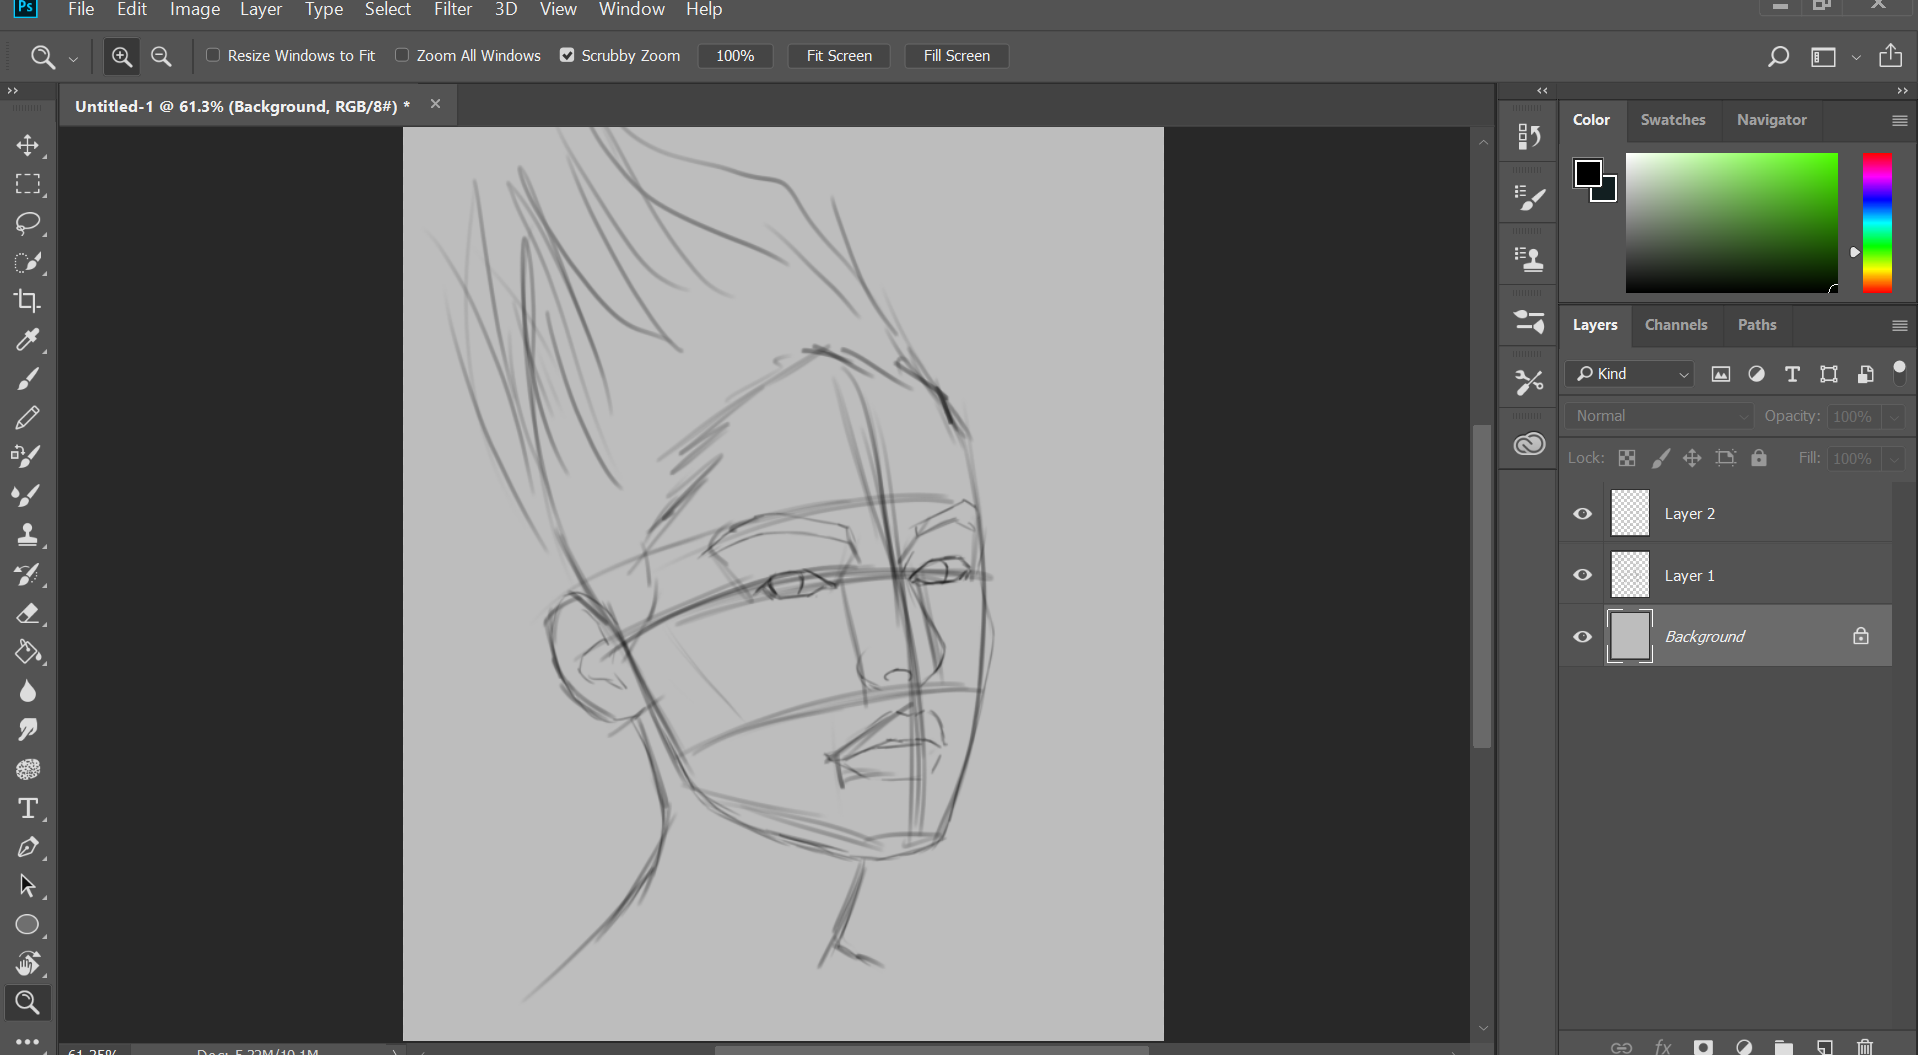The width and height of the screenshot is (1918, 1055).
Task: Click the Zoom Out magnifier icon
Action: click(161, 57)
